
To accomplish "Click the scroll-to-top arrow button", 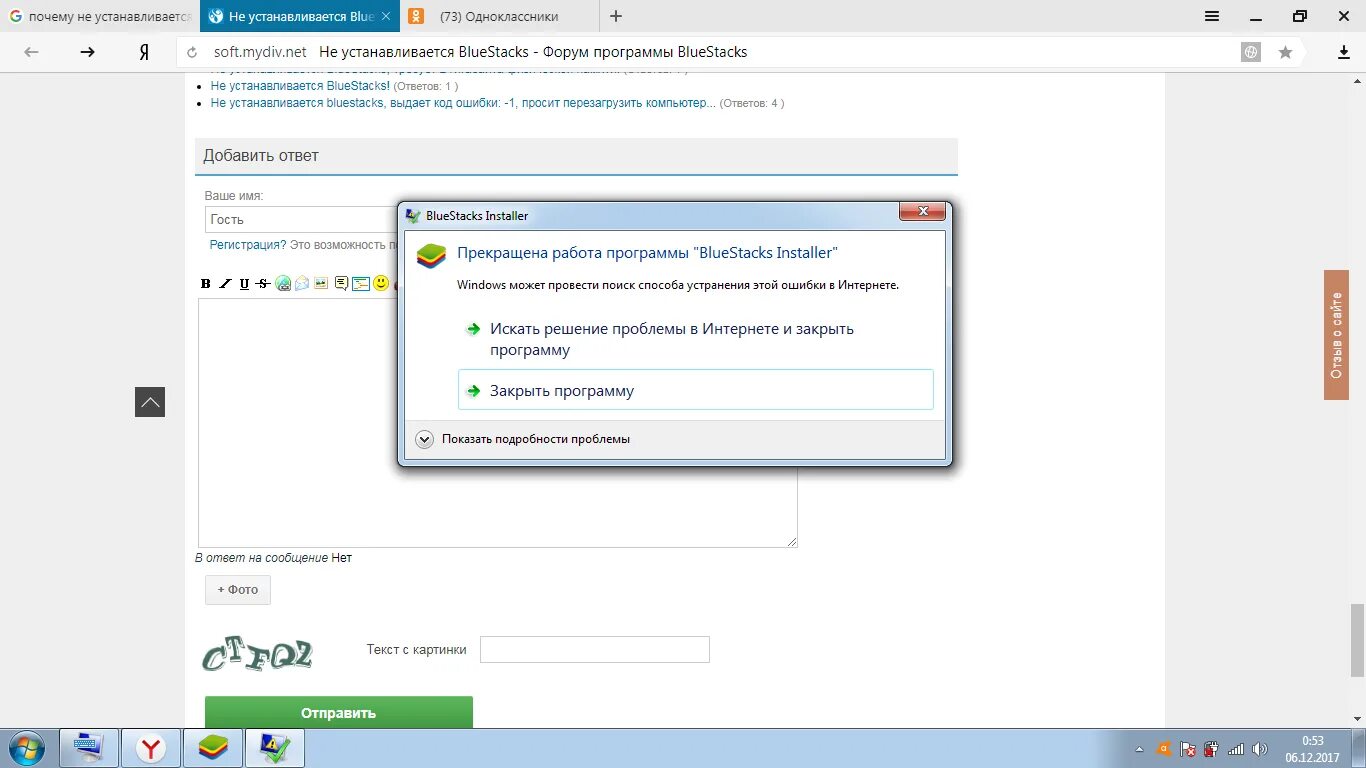I will [150, 402].
